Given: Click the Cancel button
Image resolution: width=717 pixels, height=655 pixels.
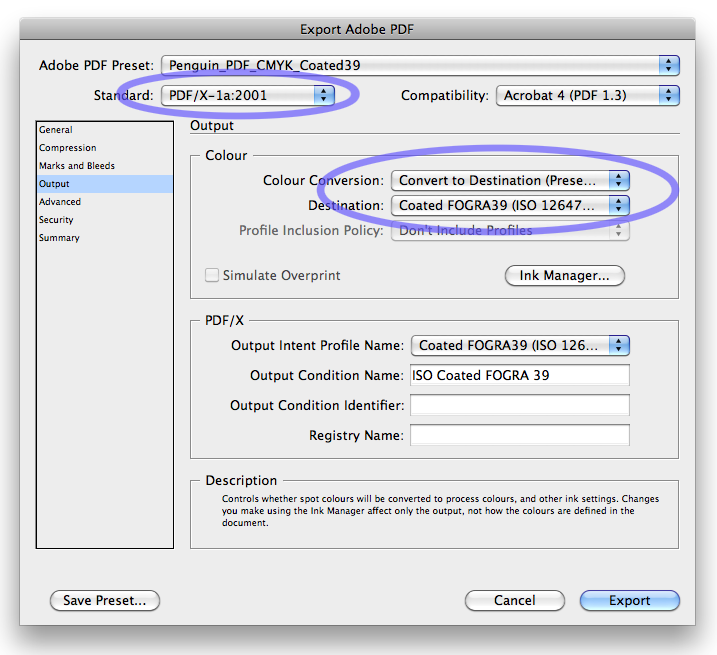Looking at the screenshot, I should [515, 601].
